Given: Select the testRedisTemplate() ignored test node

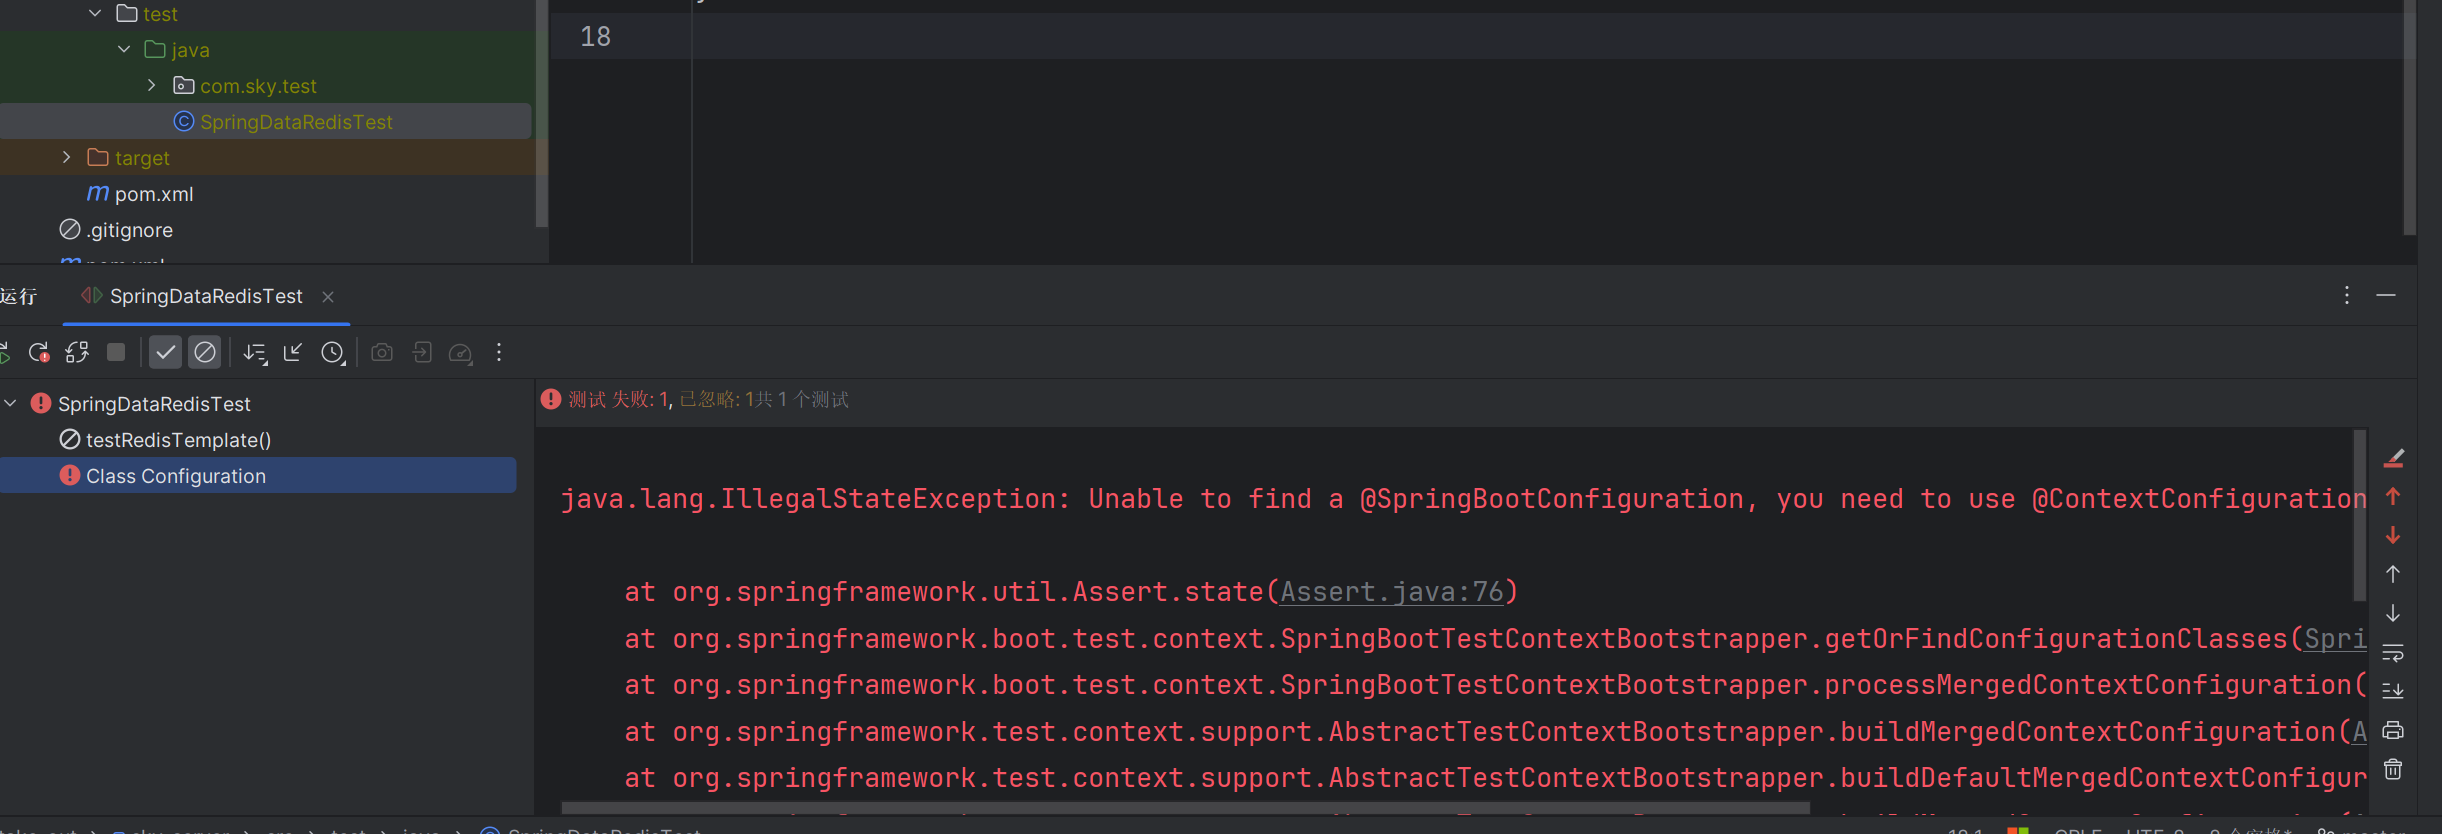Looking at the screenshot, I should click(x=178, y=439).
